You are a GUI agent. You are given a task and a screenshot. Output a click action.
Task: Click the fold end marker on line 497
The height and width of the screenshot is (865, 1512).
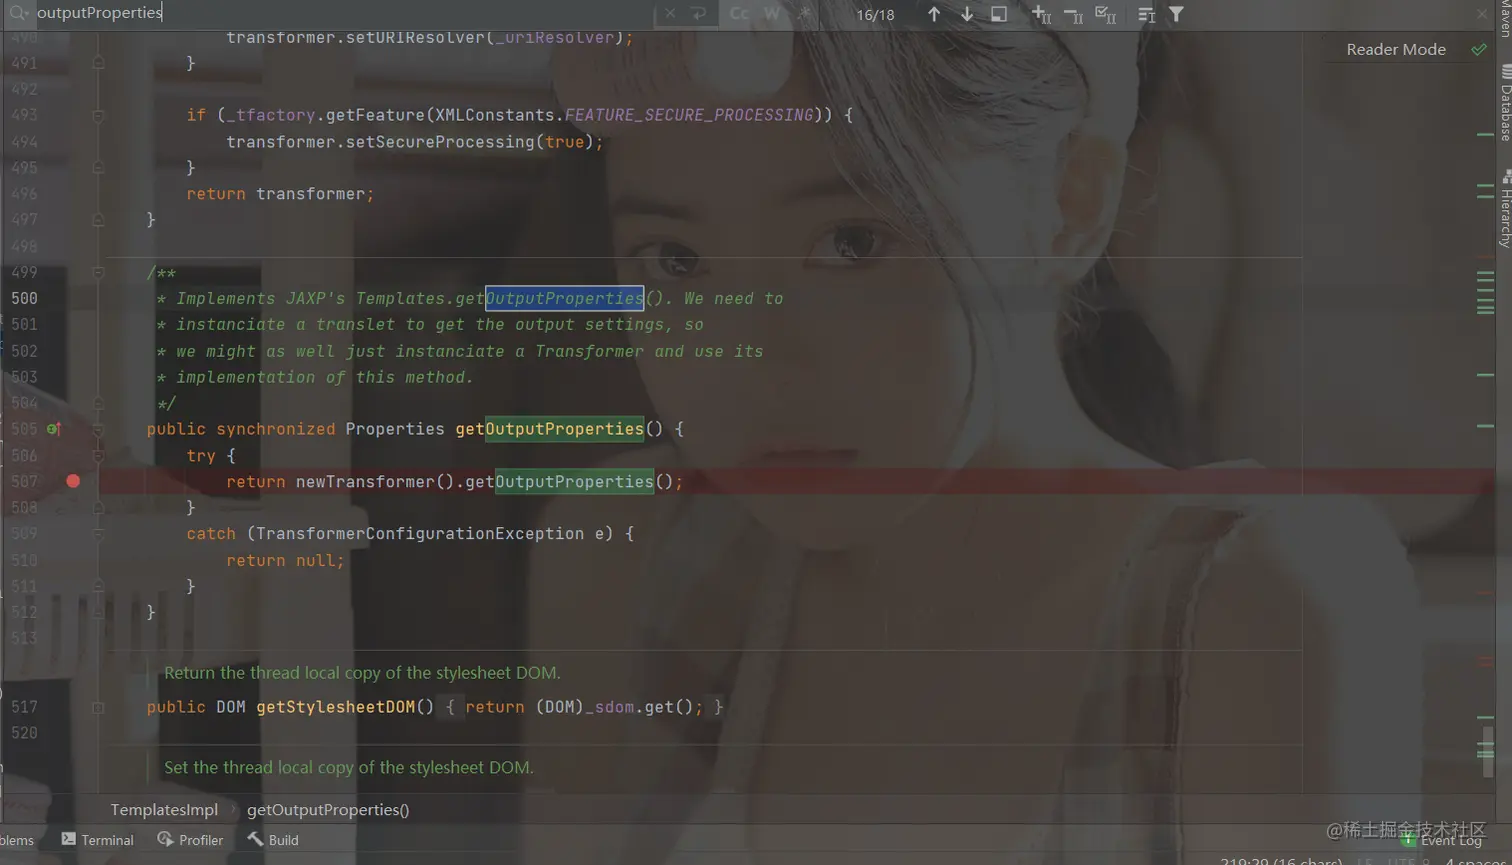(x=98, y=219)
